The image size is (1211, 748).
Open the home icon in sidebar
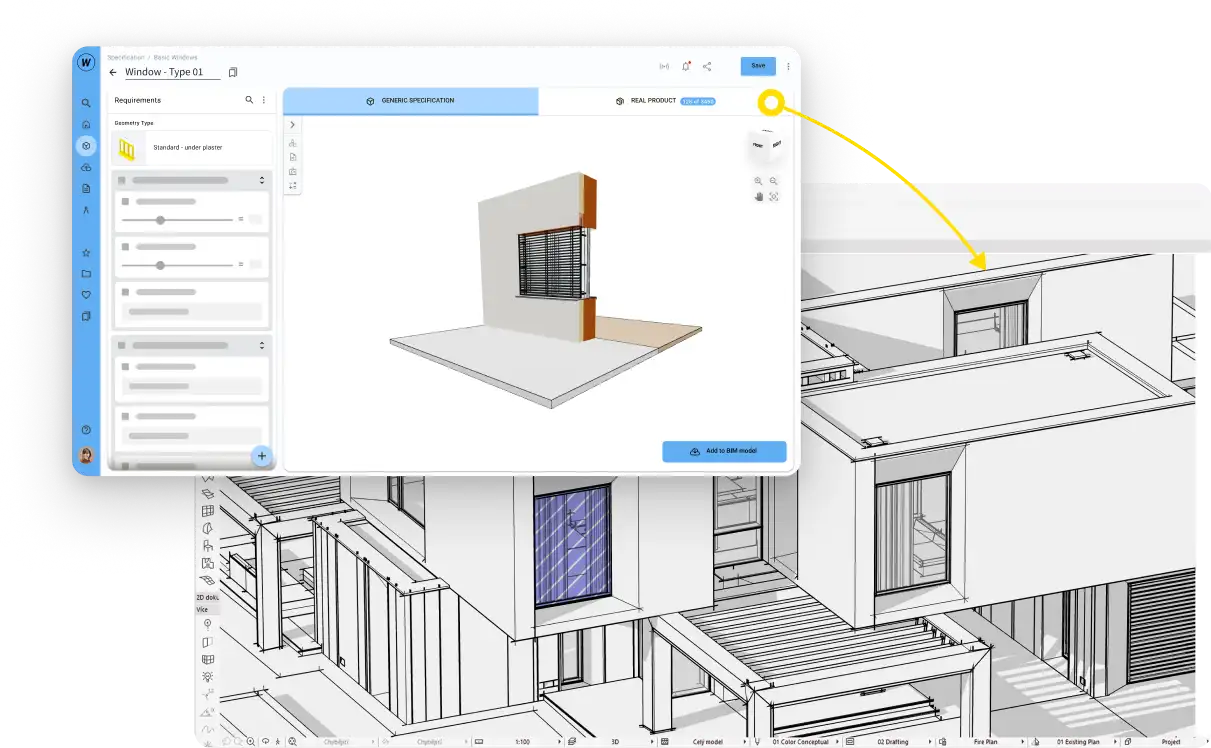point(86,124)
